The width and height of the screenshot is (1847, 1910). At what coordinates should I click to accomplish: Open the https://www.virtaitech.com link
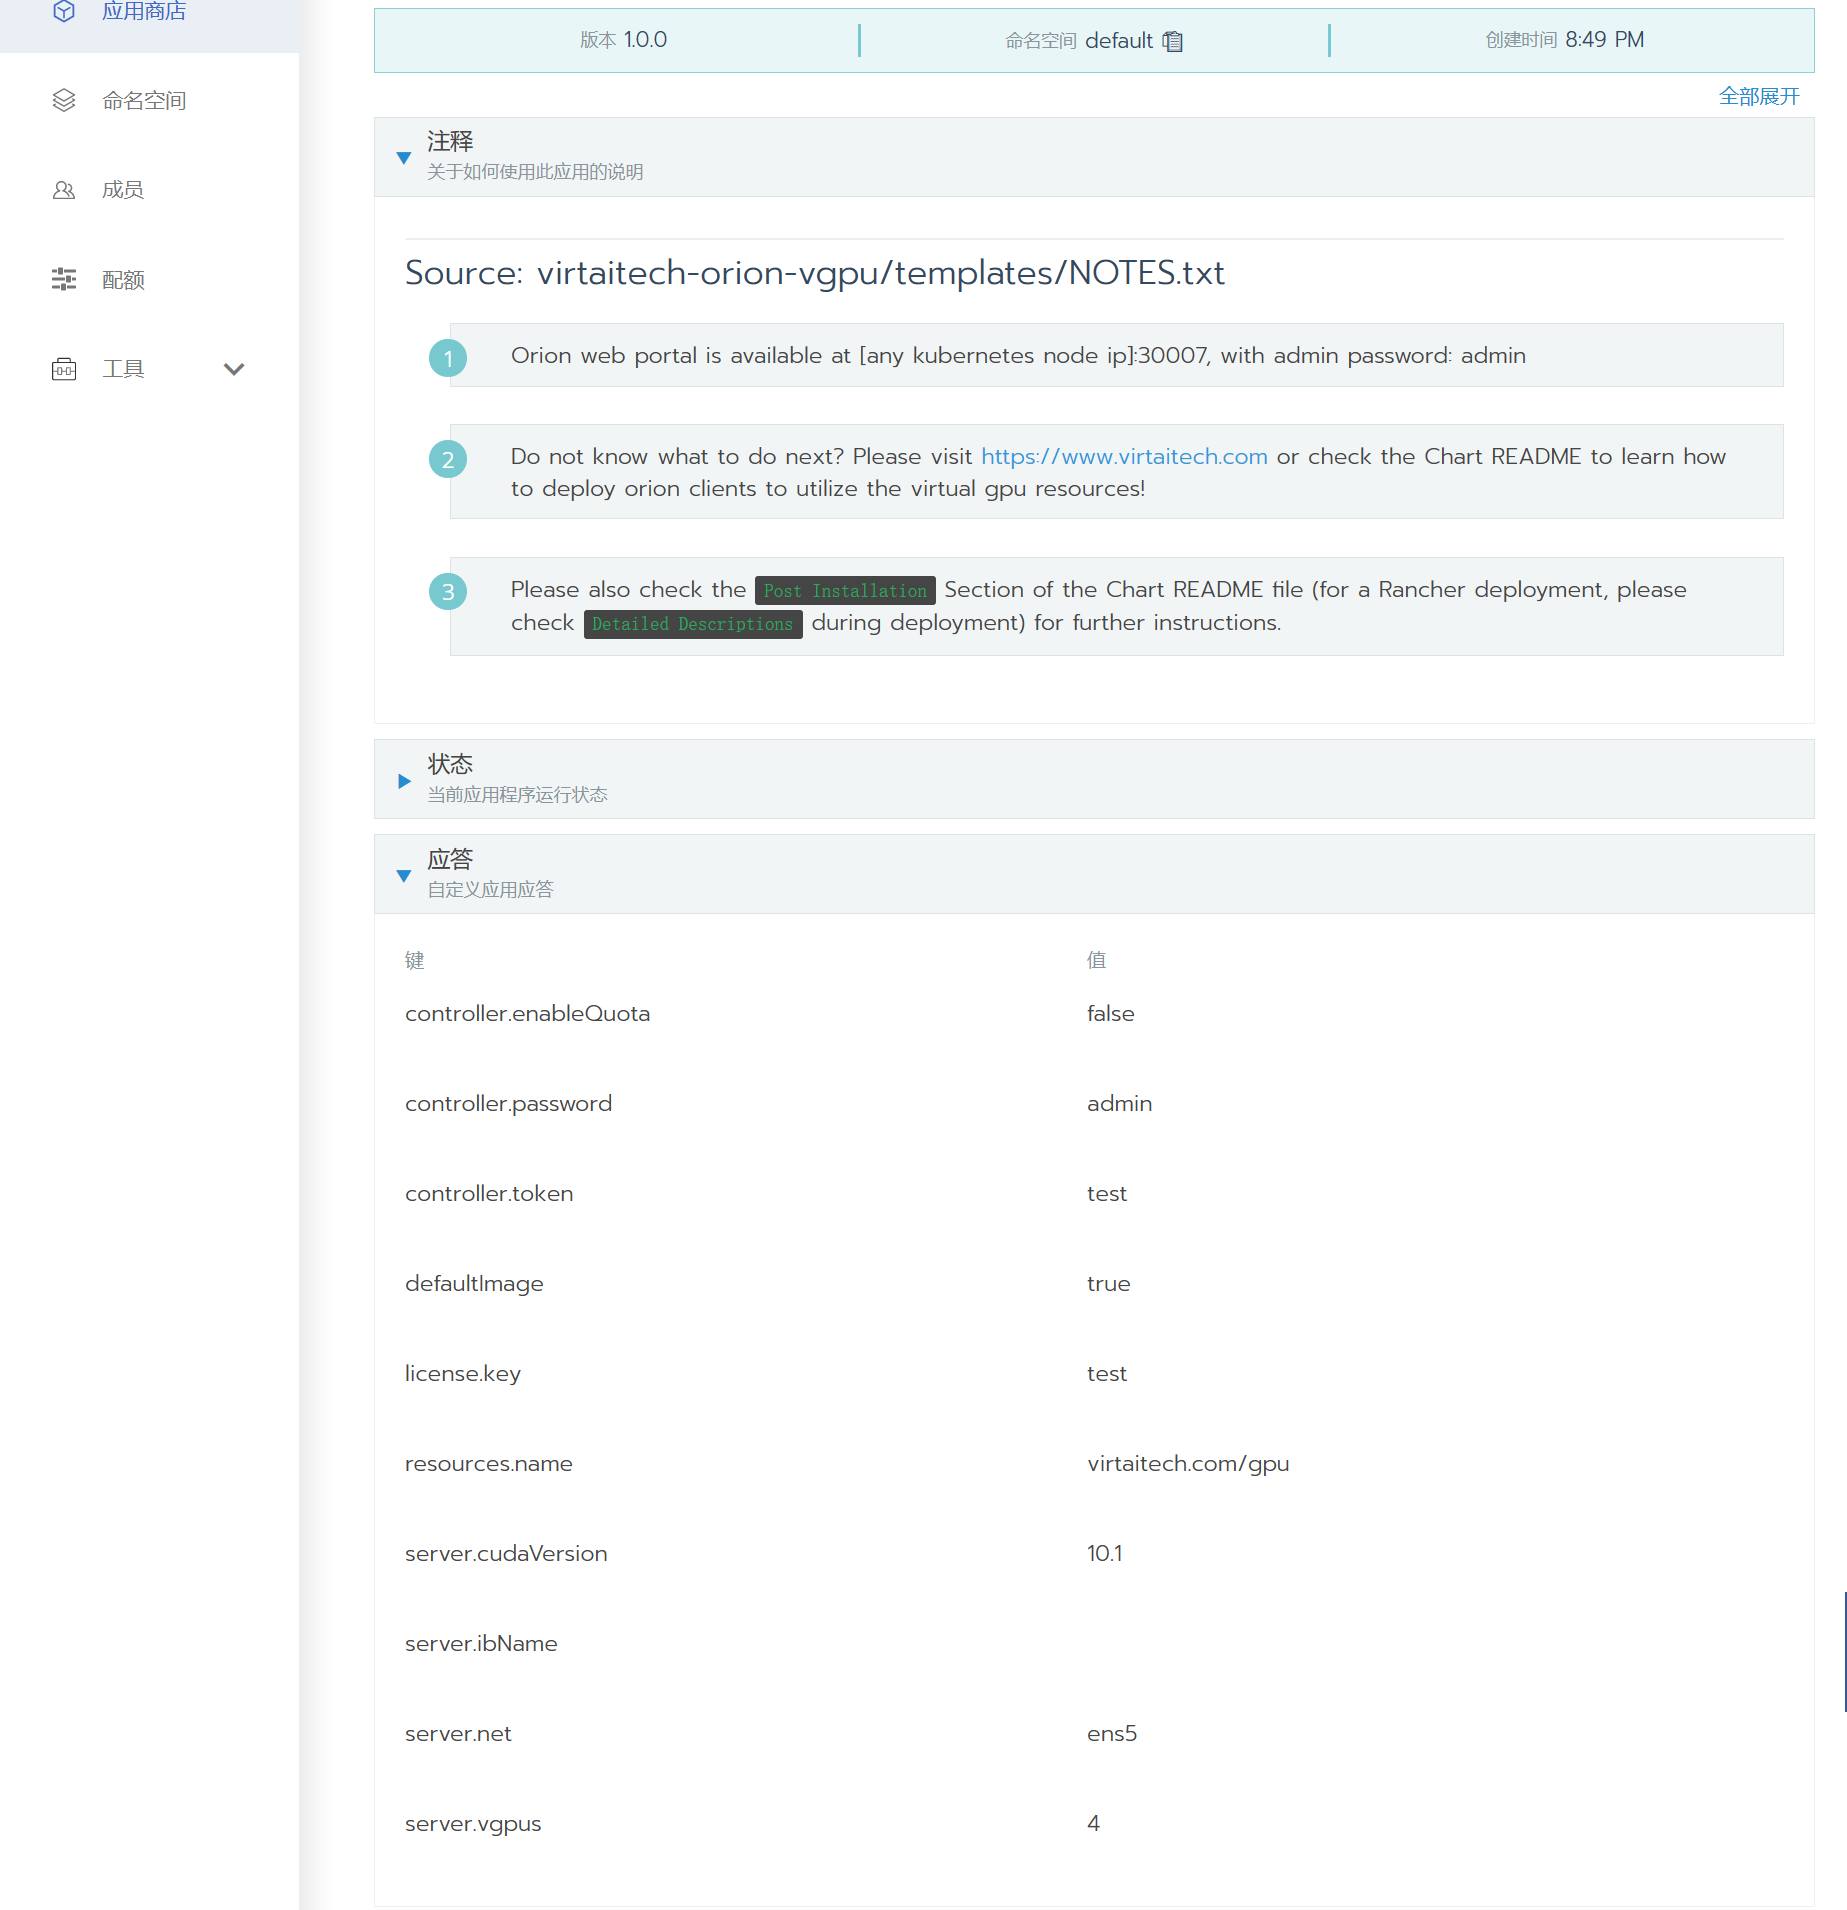click(x=1124, y=457)
